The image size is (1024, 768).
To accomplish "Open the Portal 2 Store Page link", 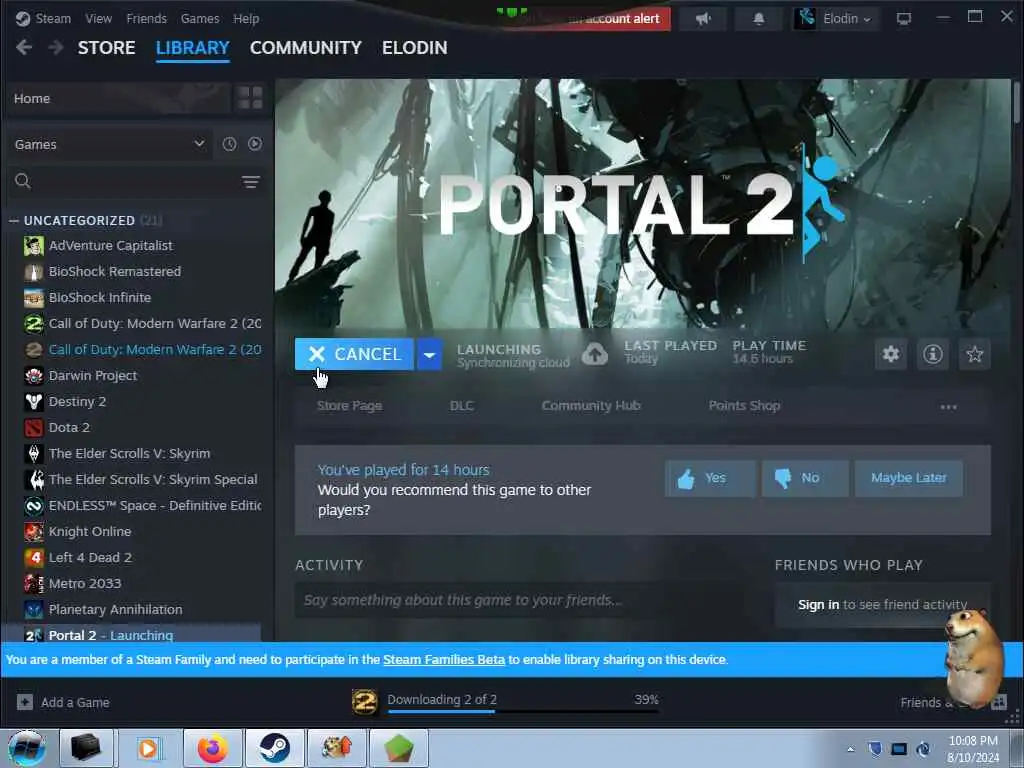I will click(349, 406).
